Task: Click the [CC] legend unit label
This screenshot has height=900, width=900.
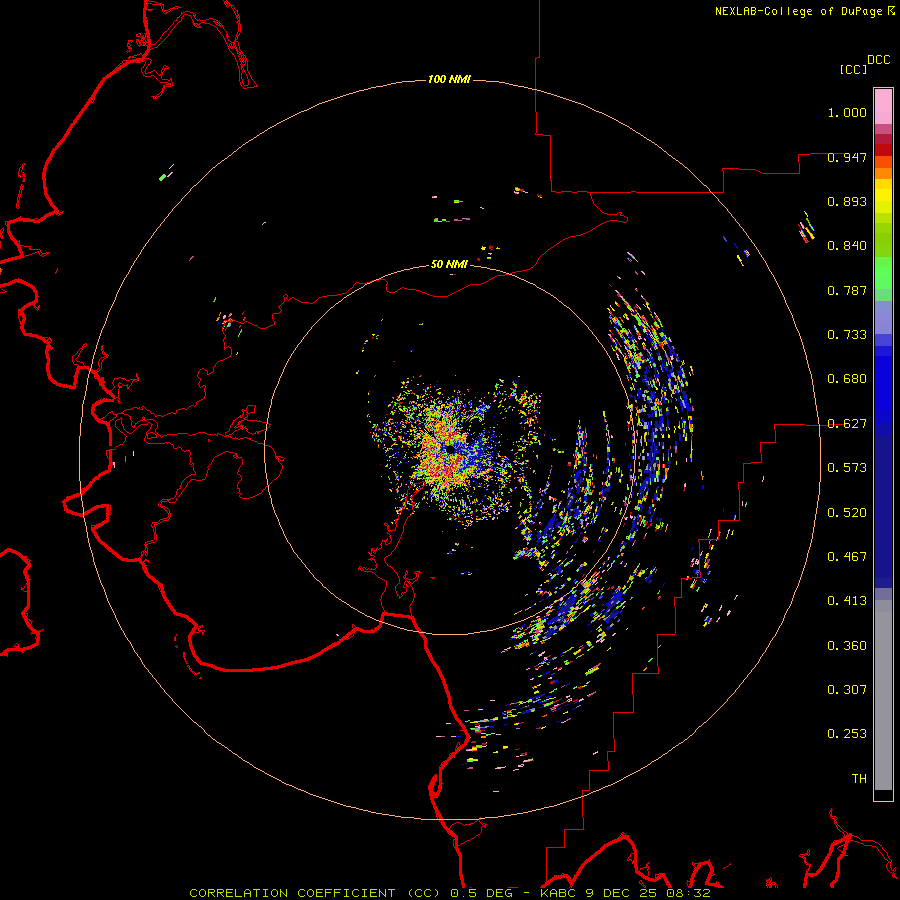Action: pyautogui.click(x=854, y=69)
